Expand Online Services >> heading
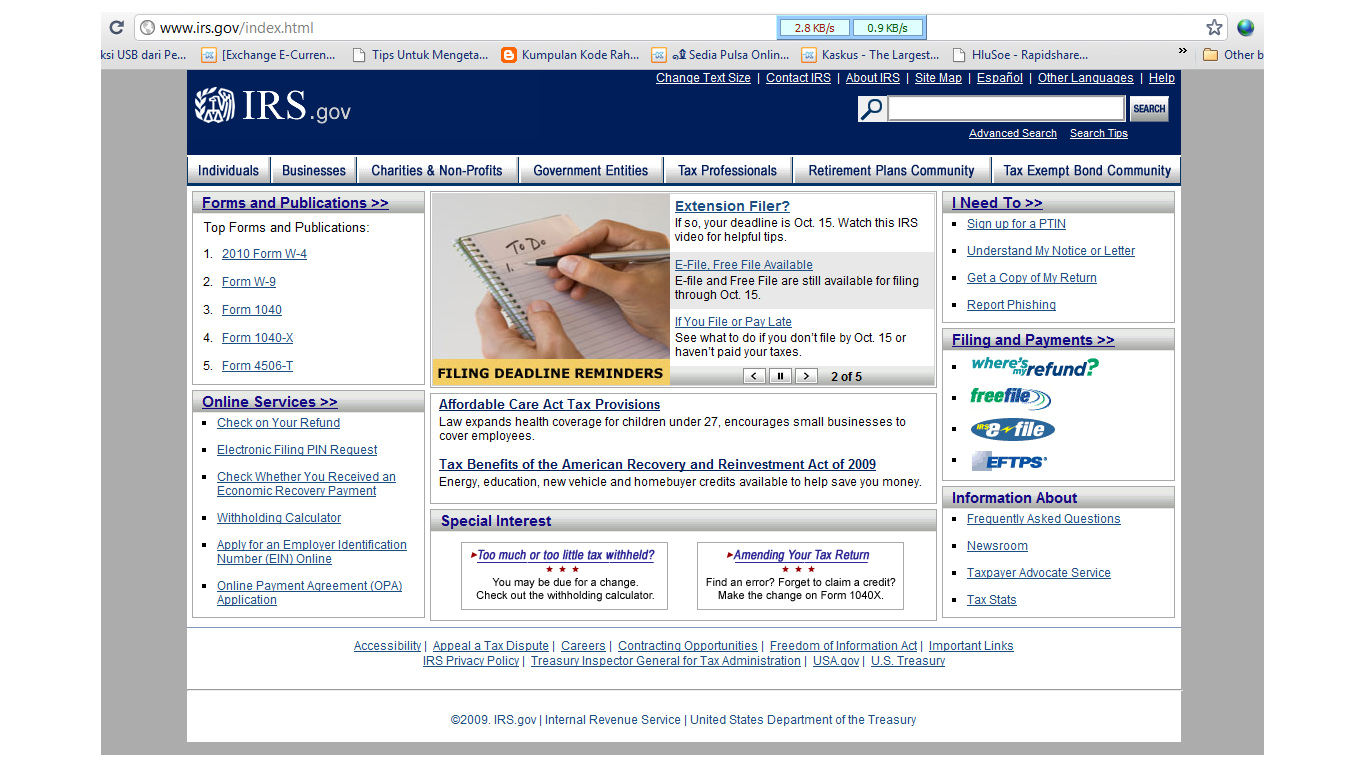Screen dimensions: 1366x768 tap(270, 402)
